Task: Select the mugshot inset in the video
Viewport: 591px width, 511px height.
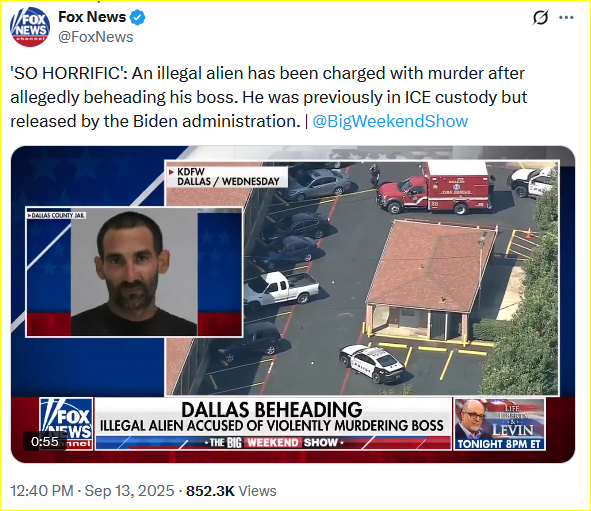Action: tap(134, 272)
